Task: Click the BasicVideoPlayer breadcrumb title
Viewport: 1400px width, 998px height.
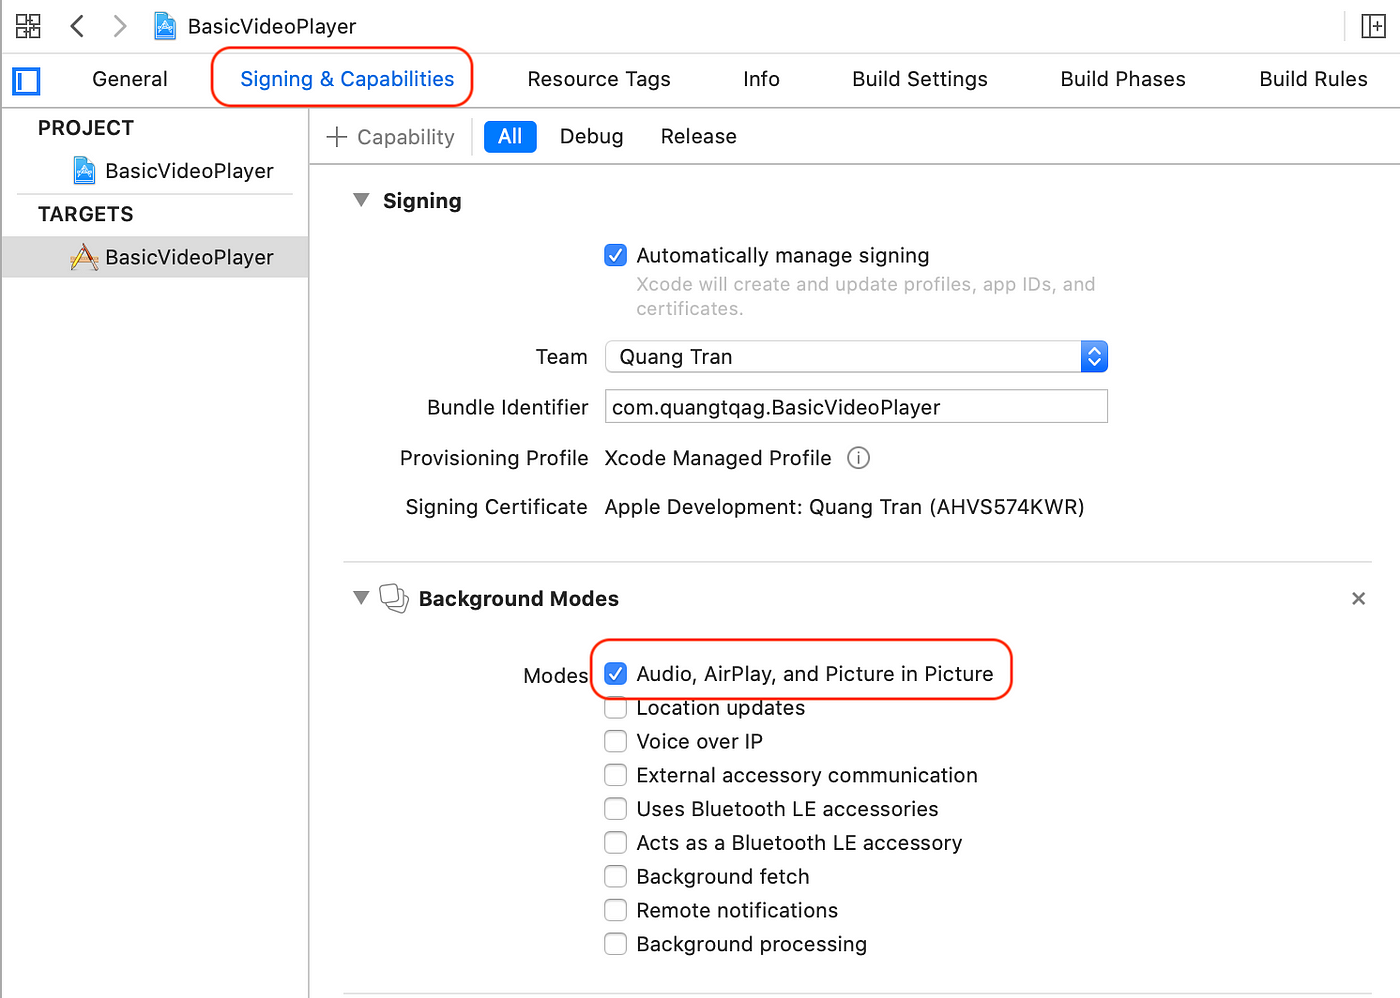Action: pyautogui.click(x=272, y=26)
